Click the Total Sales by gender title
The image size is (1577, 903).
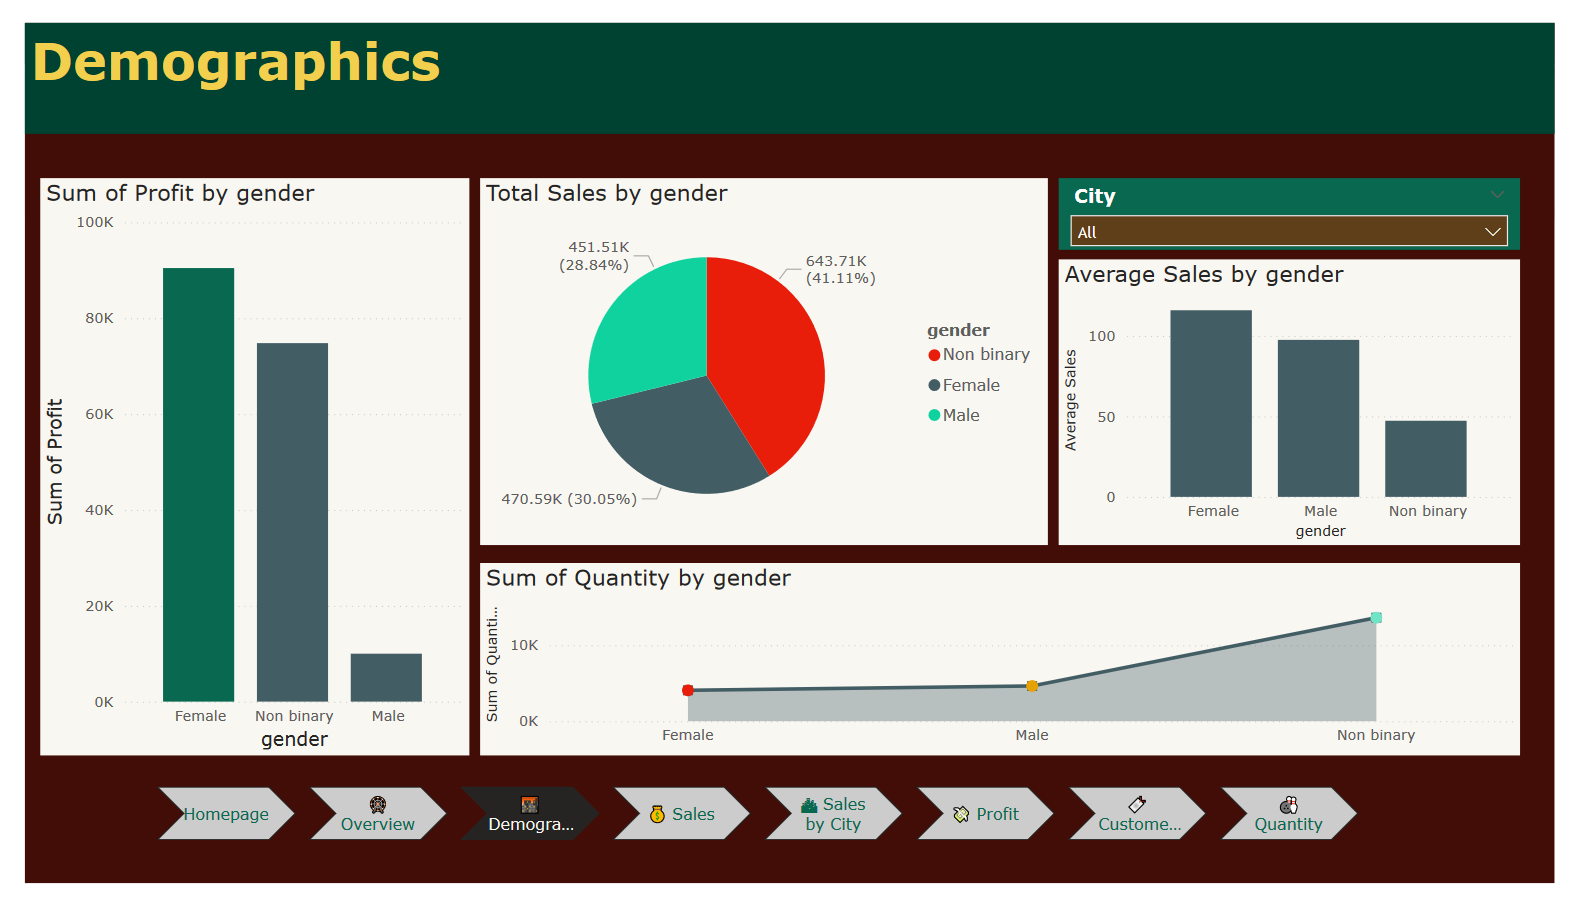(x=606, y=193)
